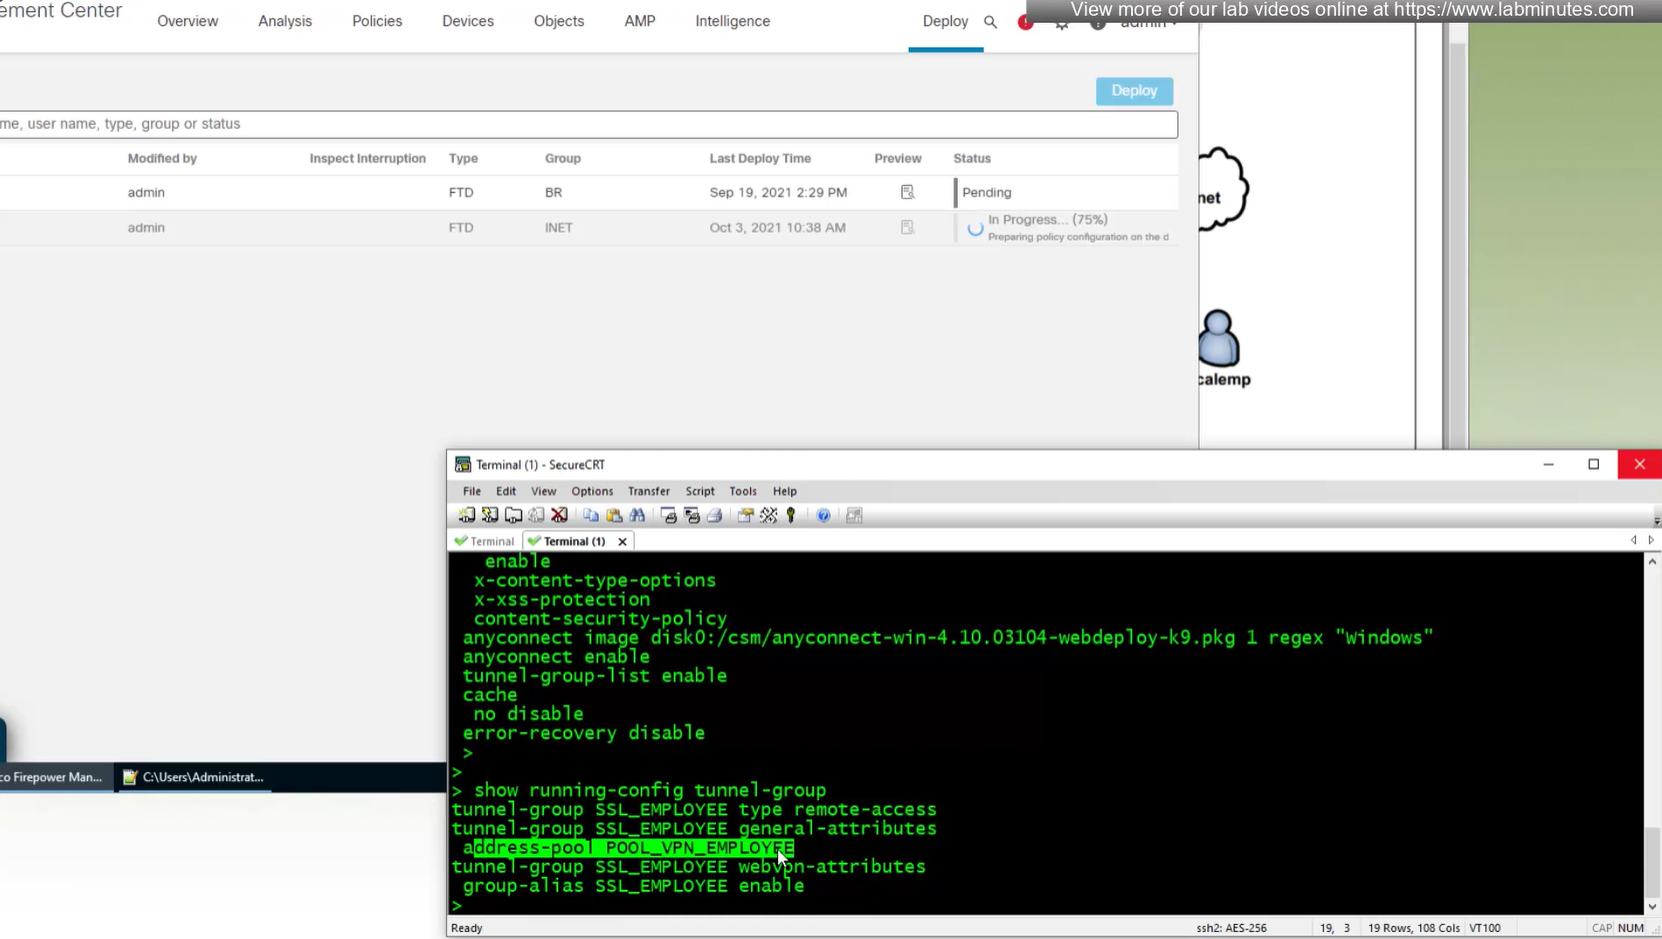Click the Copy icon in SecureCRT toolbar

[x=591, y=515]
